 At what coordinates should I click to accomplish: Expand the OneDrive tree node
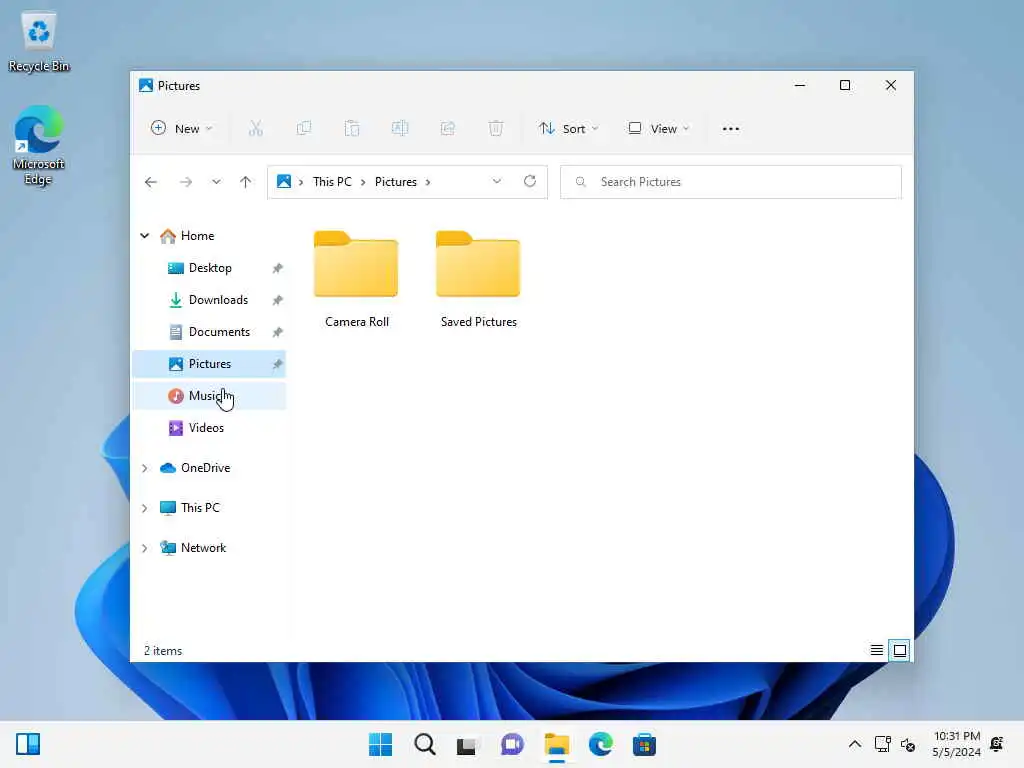click(145, 468)
